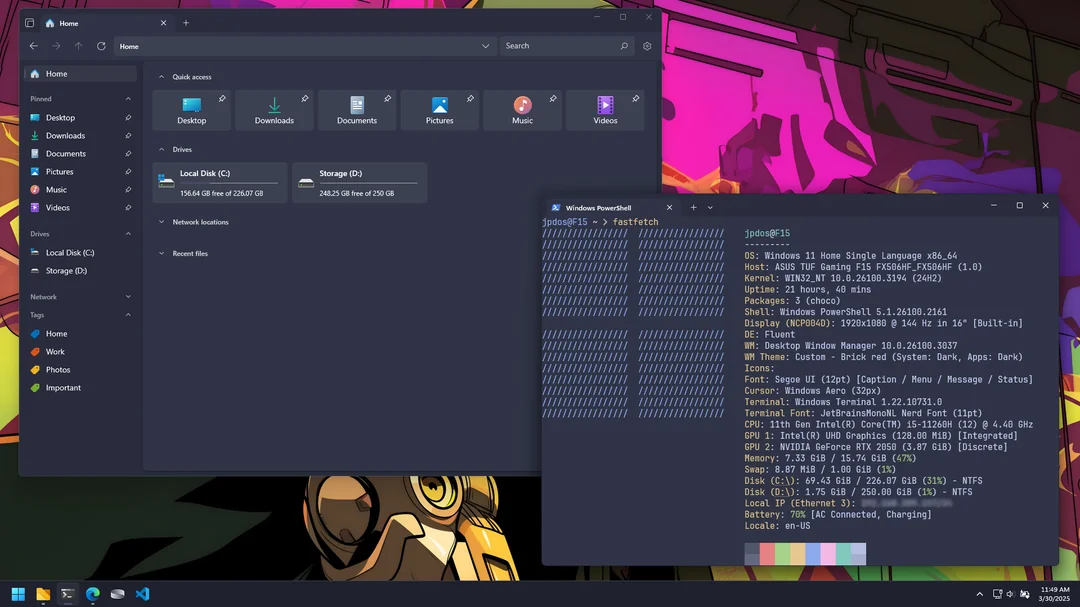Unpin the Desktop quick access card
Screen dimensions: 1080x607
[222, 99]
